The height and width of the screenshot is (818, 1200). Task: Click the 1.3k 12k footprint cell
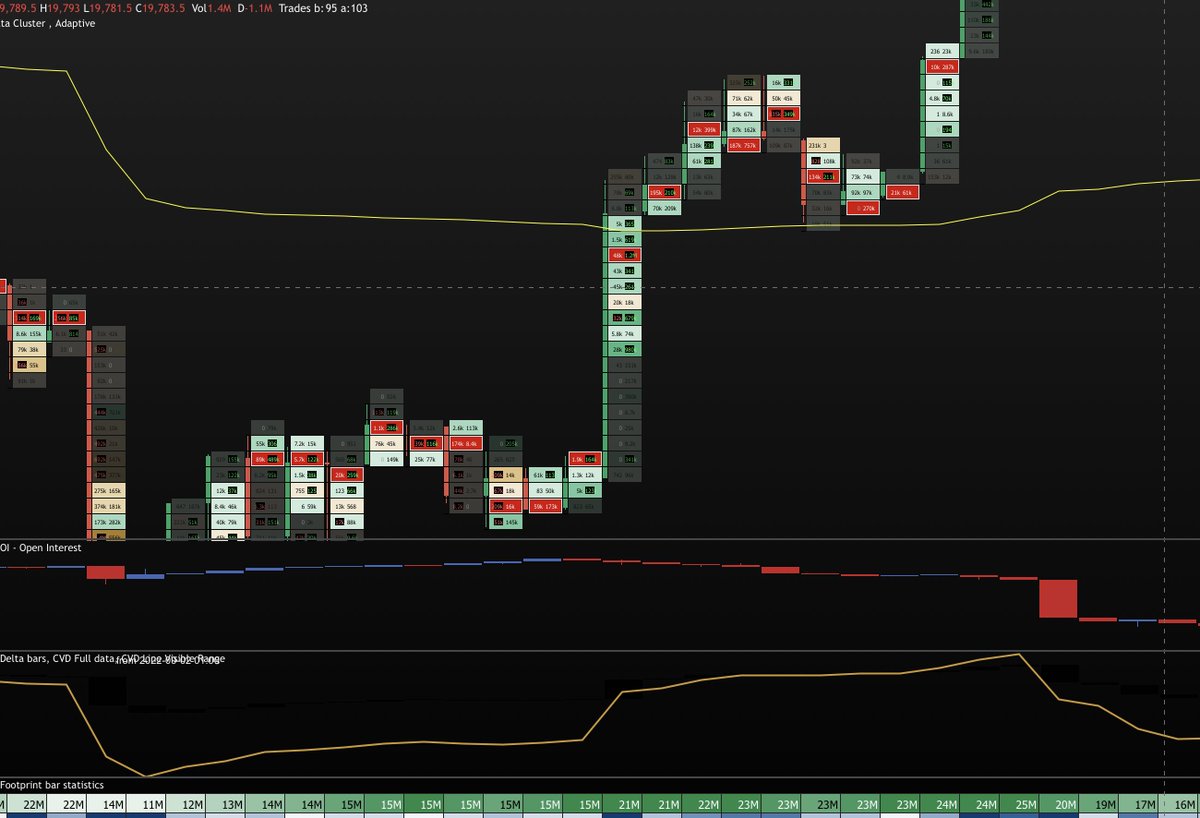tap(584, 475)
